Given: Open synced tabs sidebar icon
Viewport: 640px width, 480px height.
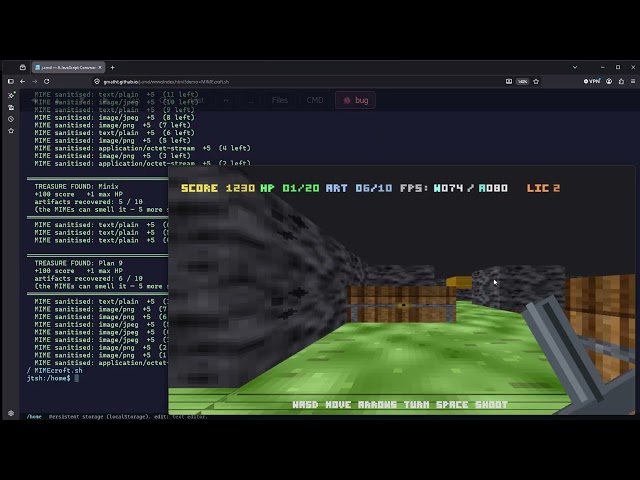Looking at the screenshot, I should point(11,107).
